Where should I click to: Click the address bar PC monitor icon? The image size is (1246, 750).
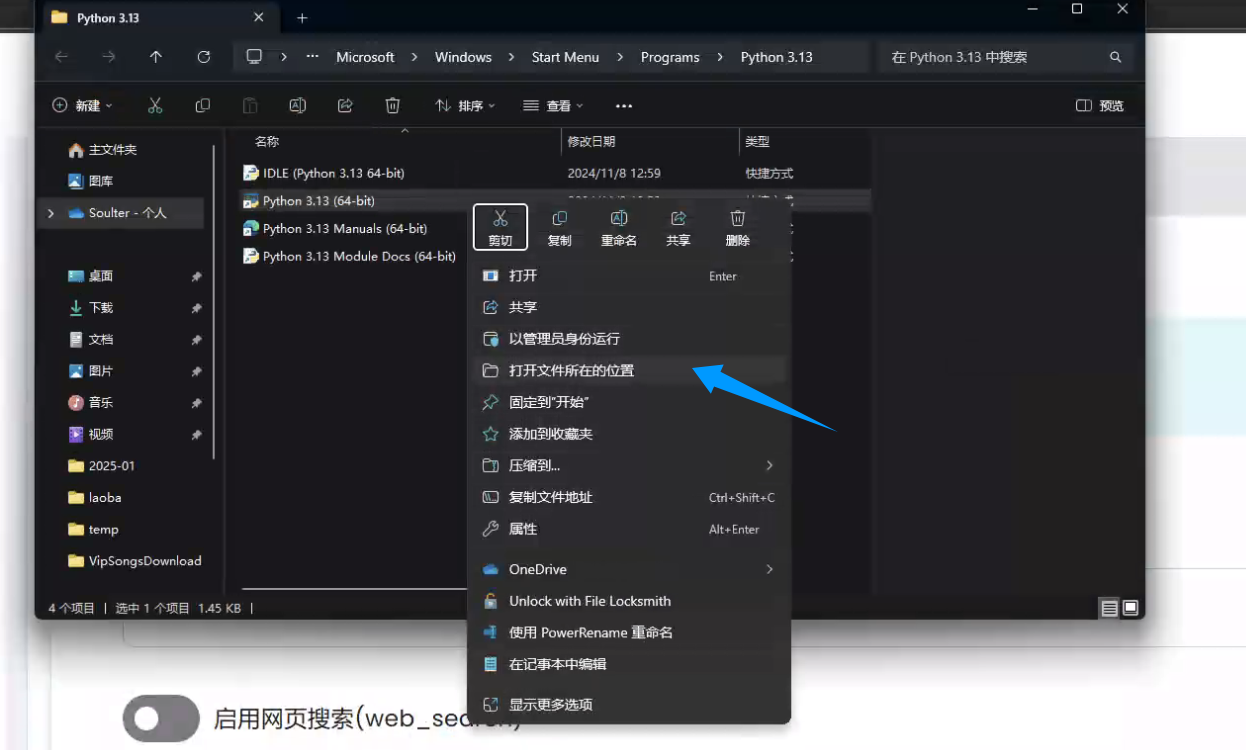pos(254,57)
